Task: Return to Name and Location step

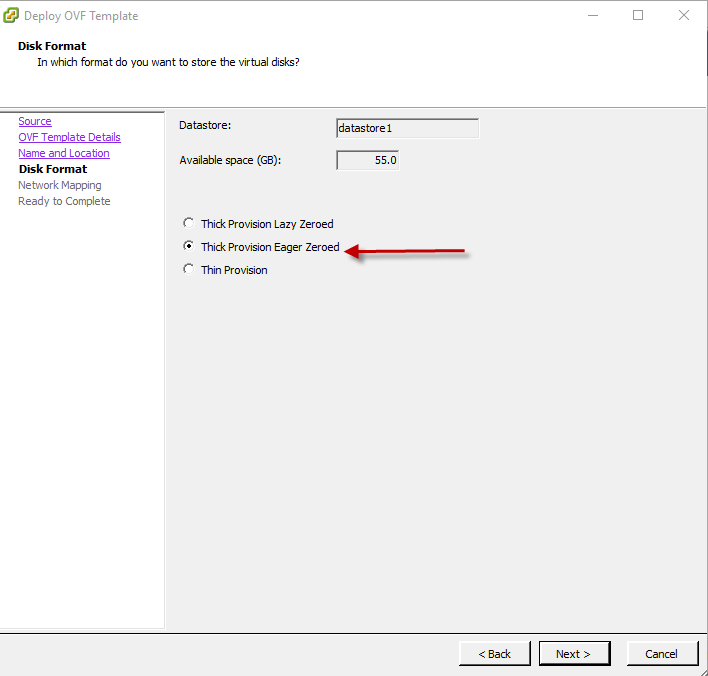Action: click(64, 153)
